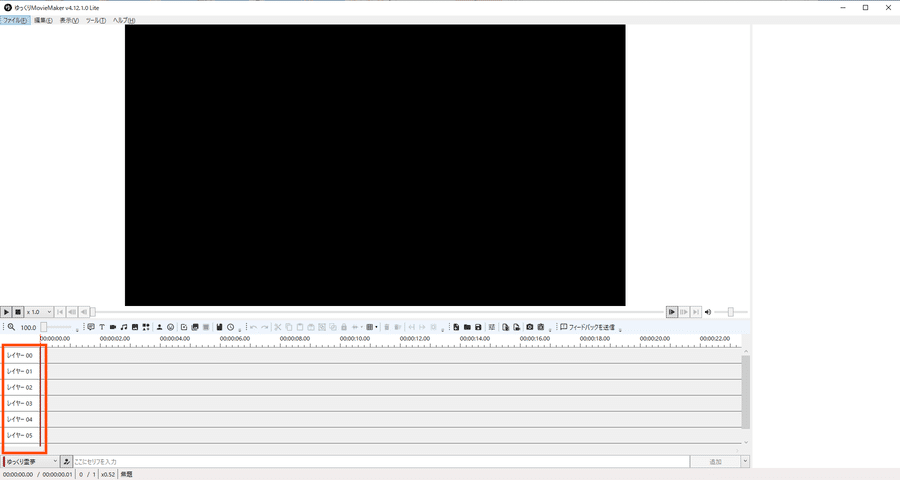Add a text item with T icon
900x480 pixels.
[102, 327]
